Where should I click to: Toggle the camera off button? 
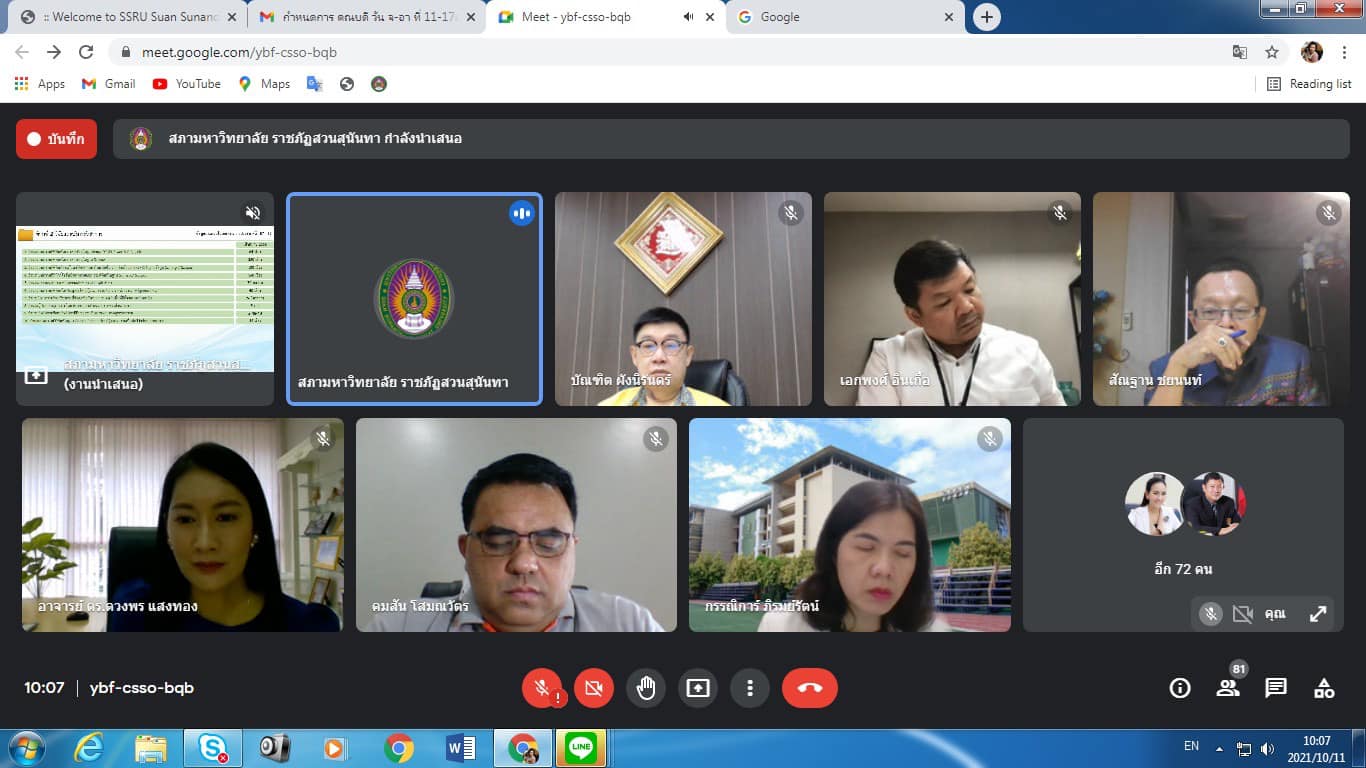[x=594, y=688]
